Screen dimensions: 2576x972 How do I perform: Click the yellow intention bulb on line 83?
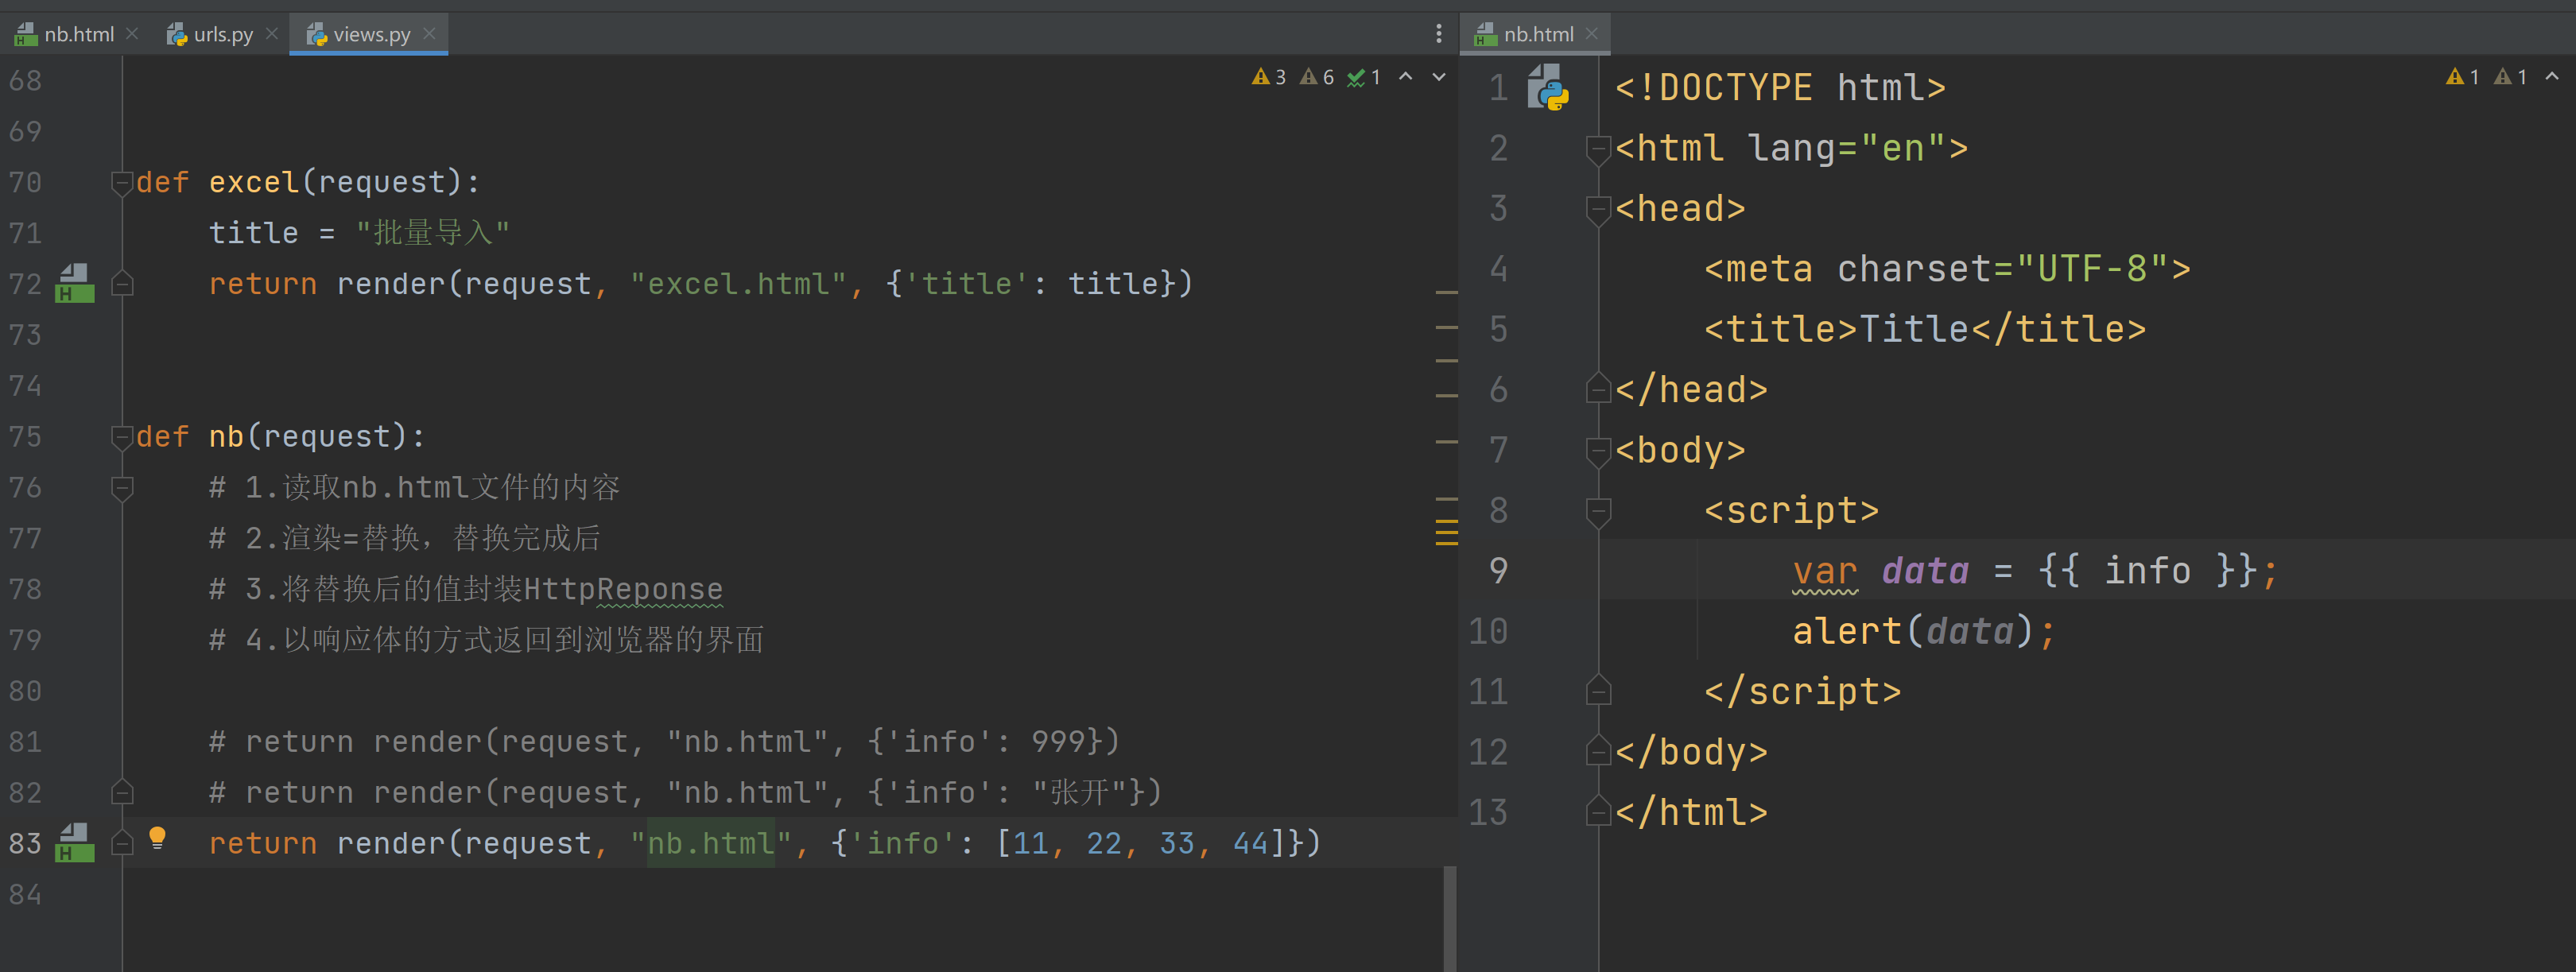[x=157, y=838]
